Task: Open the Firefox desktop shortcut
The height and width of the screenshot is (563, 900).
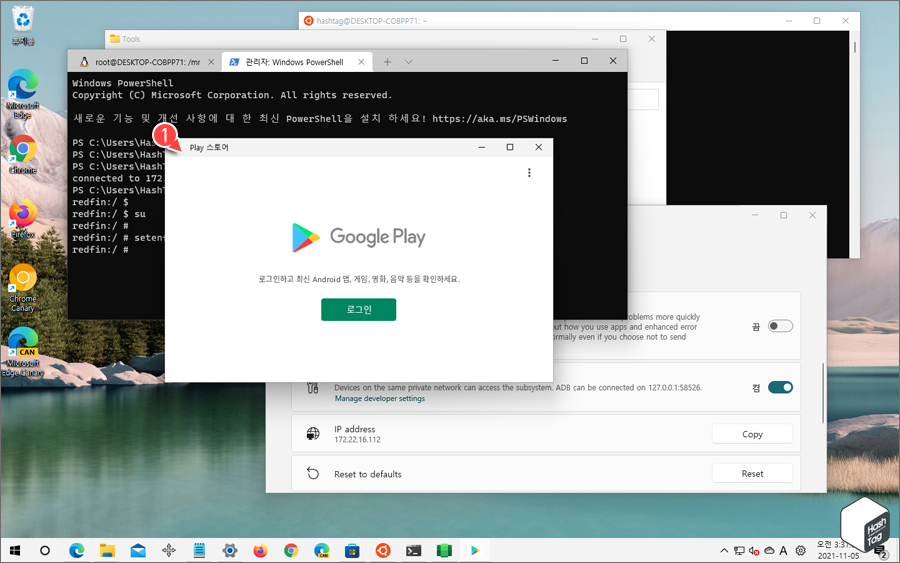Action: 23,219
